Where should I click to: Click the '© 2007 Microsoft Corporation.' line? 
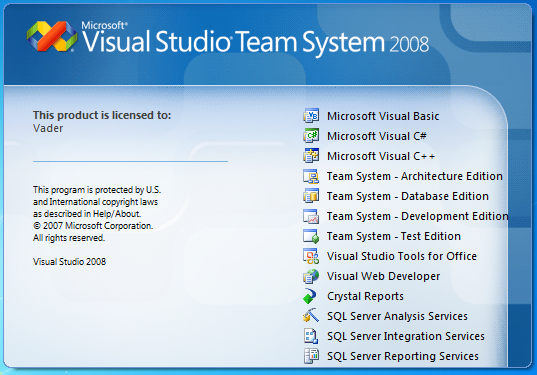(x=93, y=226)
